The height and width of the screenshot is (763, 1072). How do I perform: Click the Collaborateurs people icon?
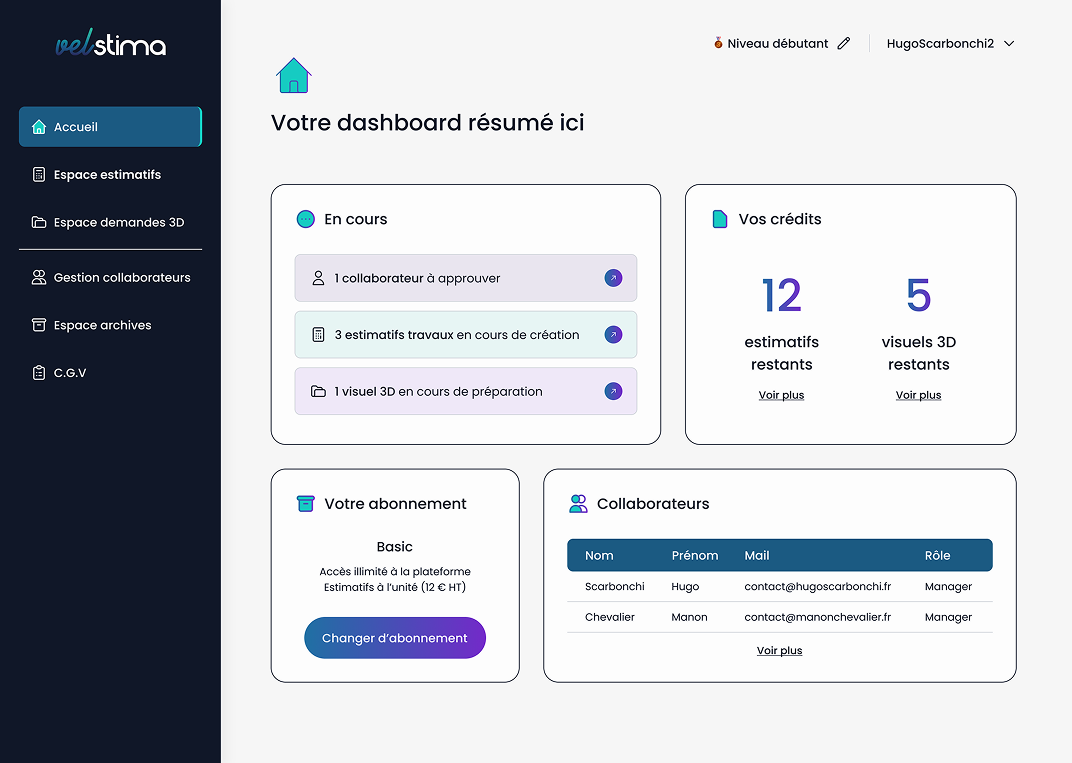tap(578, 504)
